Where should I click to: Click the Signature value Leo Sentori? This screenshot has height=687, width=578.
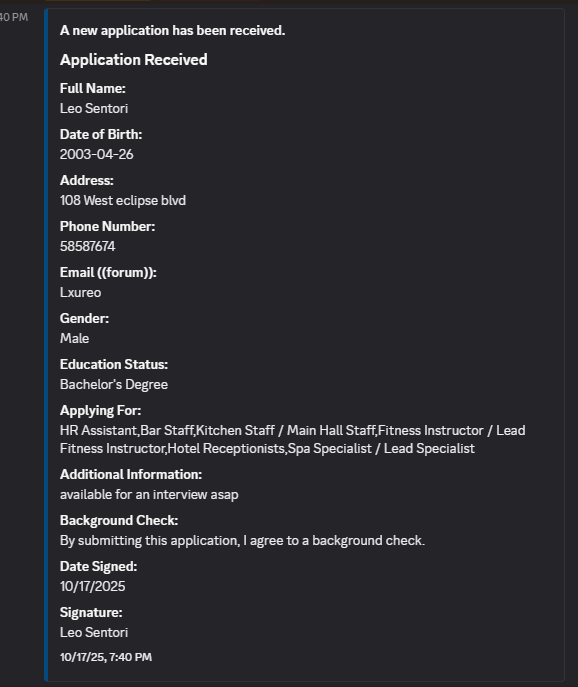pos(94,632)
